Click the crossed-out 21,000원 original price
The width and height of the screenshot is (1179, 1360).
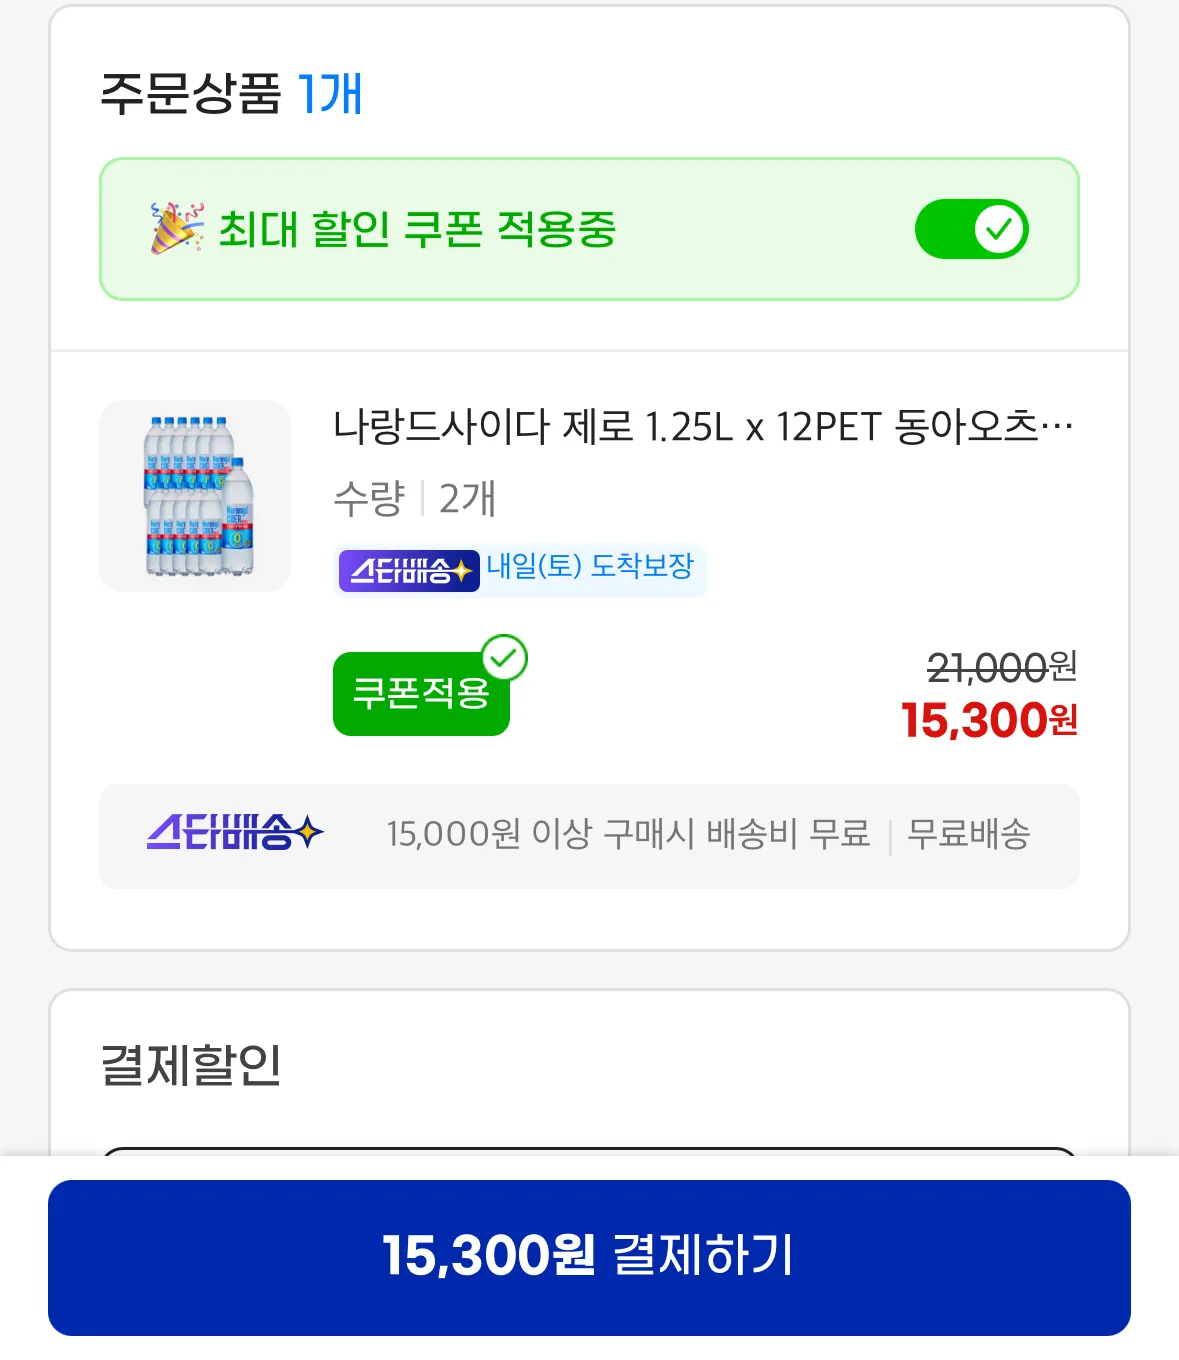[1001, 667]
